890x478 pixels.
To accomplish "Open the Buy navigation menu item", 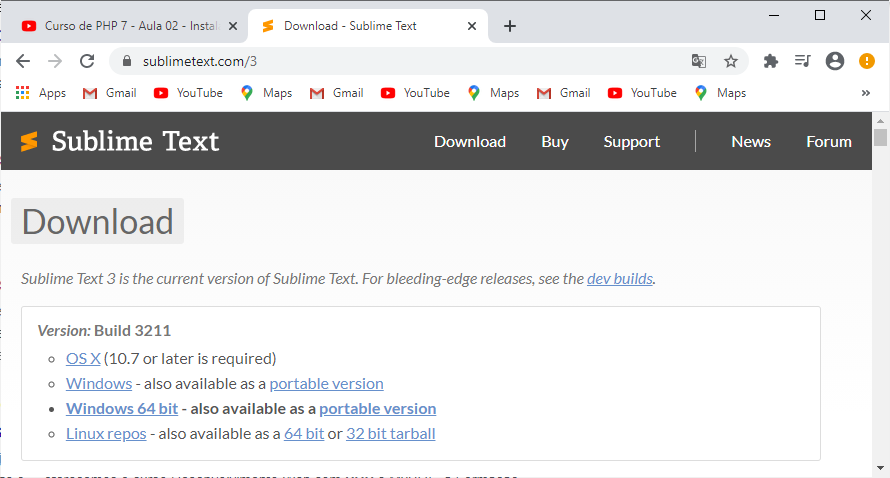I will [555, 141].
